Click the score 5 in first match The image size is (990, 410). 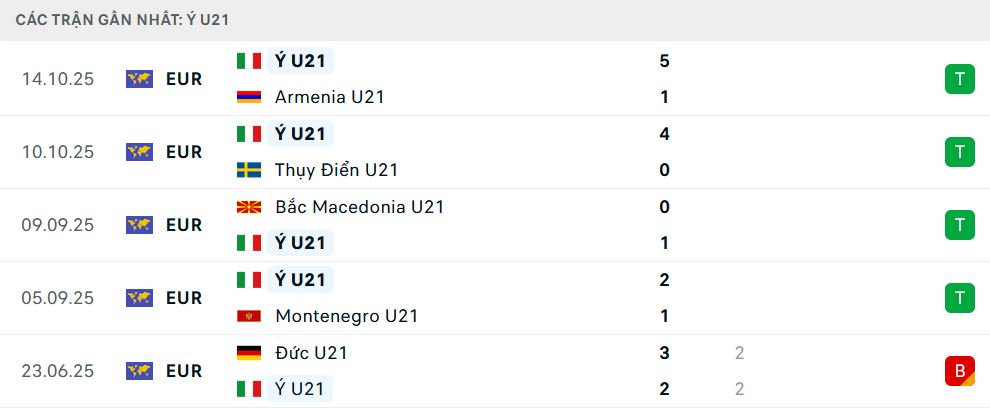coord(665,61)
